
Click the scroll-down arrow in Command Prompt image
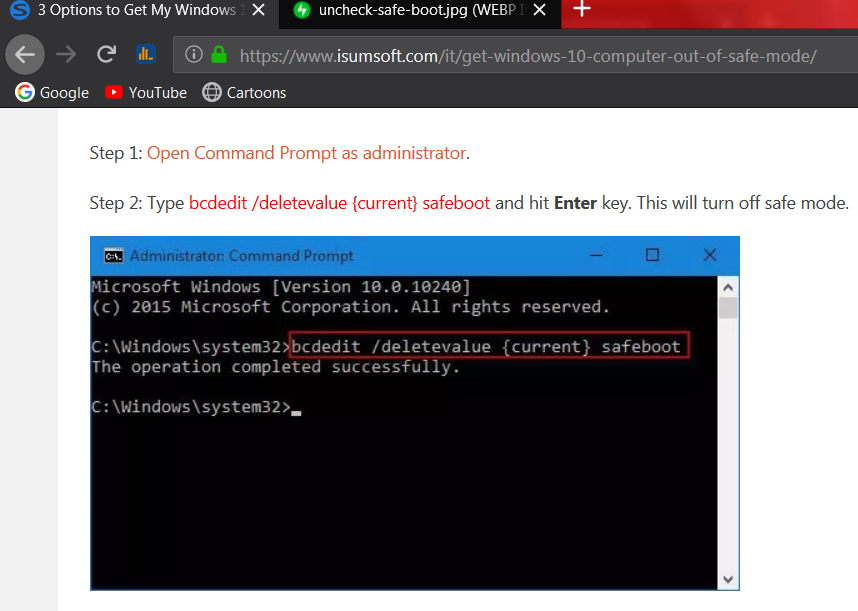click(728, 579)
